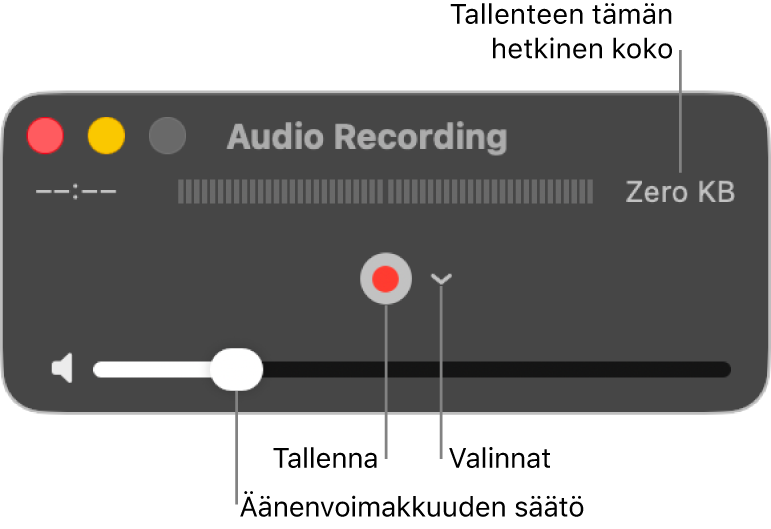Start recording with the red record button
771x529 pixels.
point(386,279)
